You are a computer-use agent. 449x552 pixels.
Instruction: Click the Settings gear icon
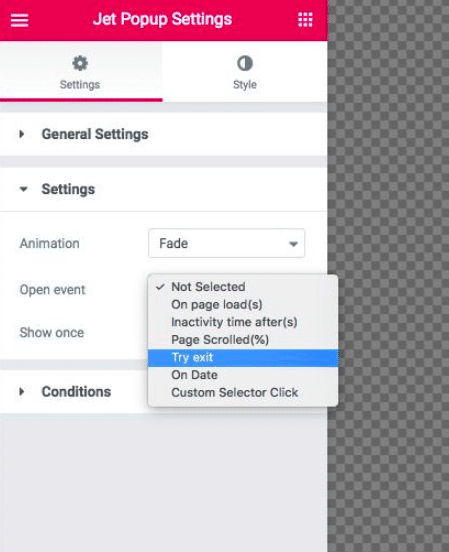click(x=80, y=64)
